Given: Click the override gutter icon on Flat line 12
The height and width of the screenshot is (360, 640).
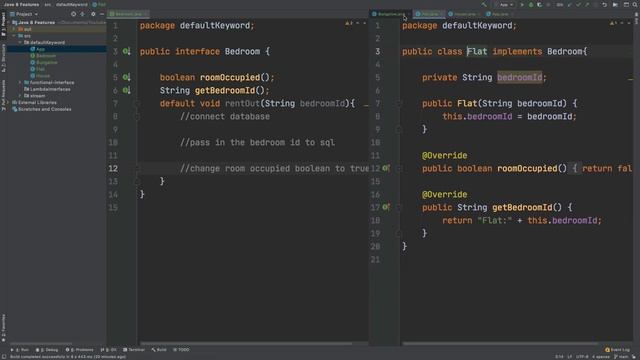Looking at the screenshot, I should (386, 168).
